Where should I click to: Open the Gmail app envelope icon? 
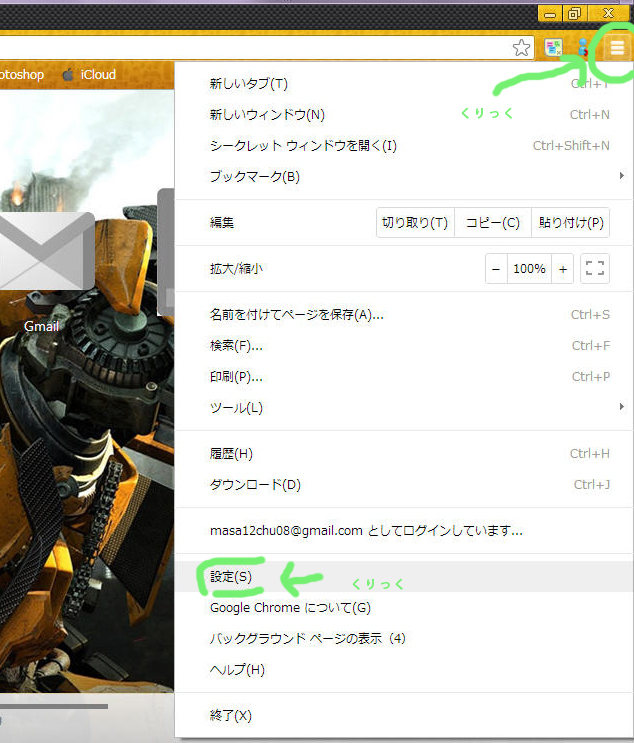click(42, 254)
